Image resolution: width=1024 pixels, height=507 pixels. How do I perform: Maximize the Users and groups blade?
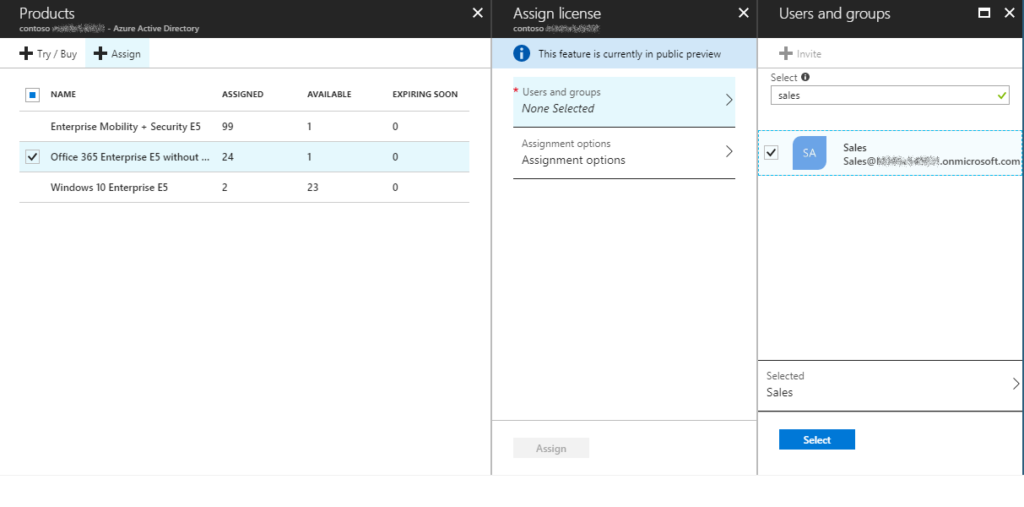984,14
